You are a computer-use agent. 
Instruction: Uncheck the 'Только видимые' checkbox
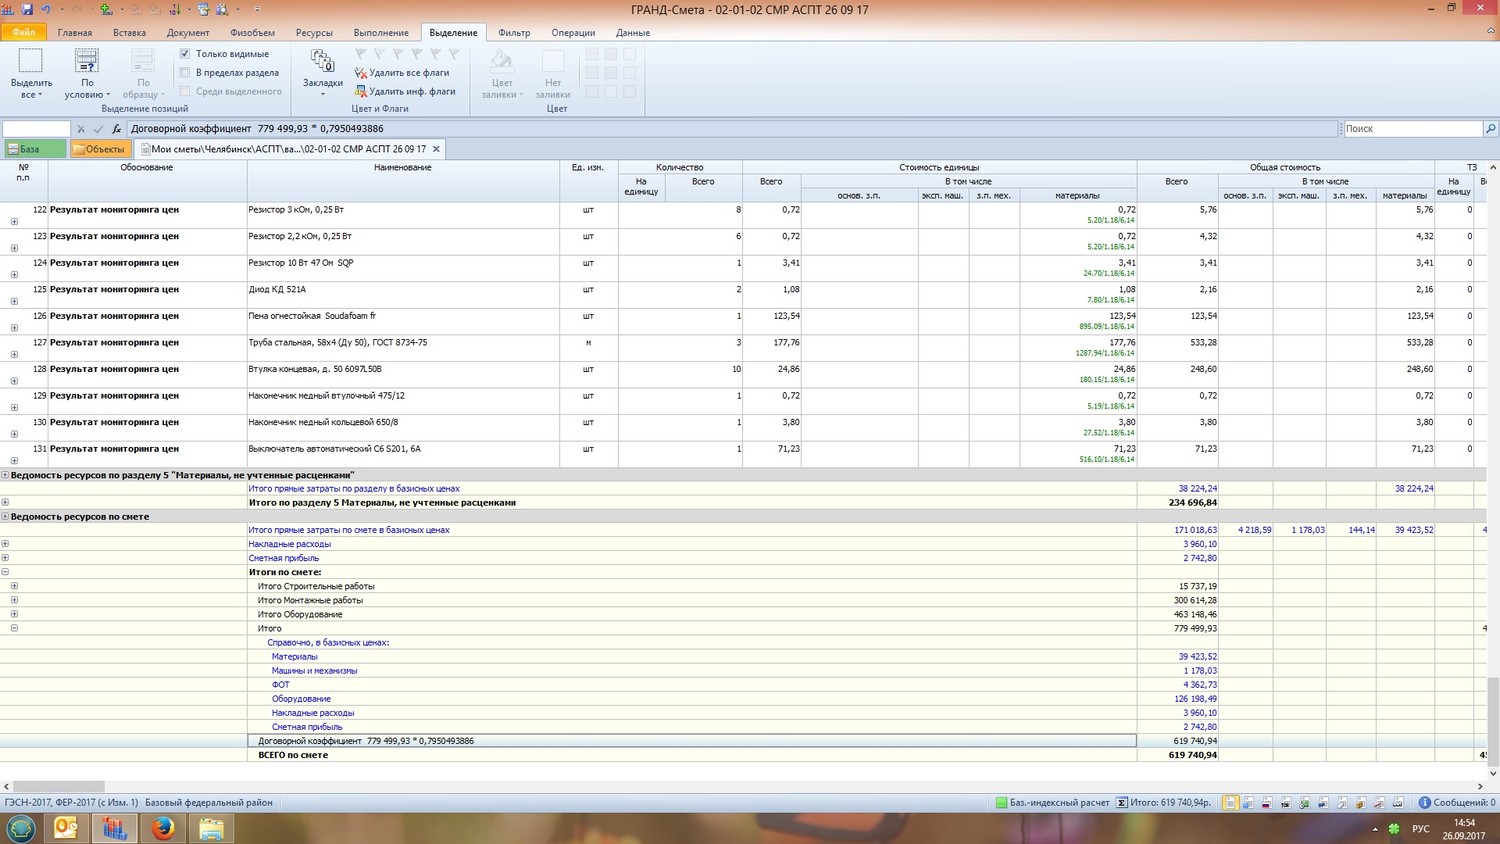click(185, 54)
